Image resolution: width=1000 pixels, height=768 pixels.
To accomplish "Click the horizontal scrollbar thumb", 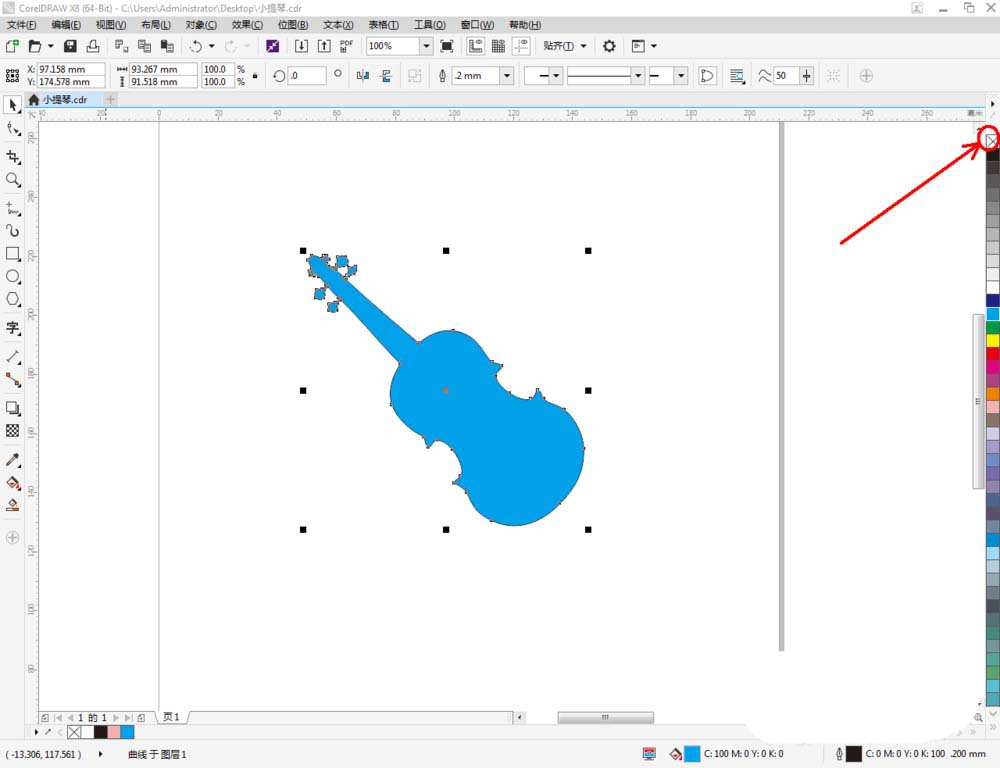I will point(605,718).
